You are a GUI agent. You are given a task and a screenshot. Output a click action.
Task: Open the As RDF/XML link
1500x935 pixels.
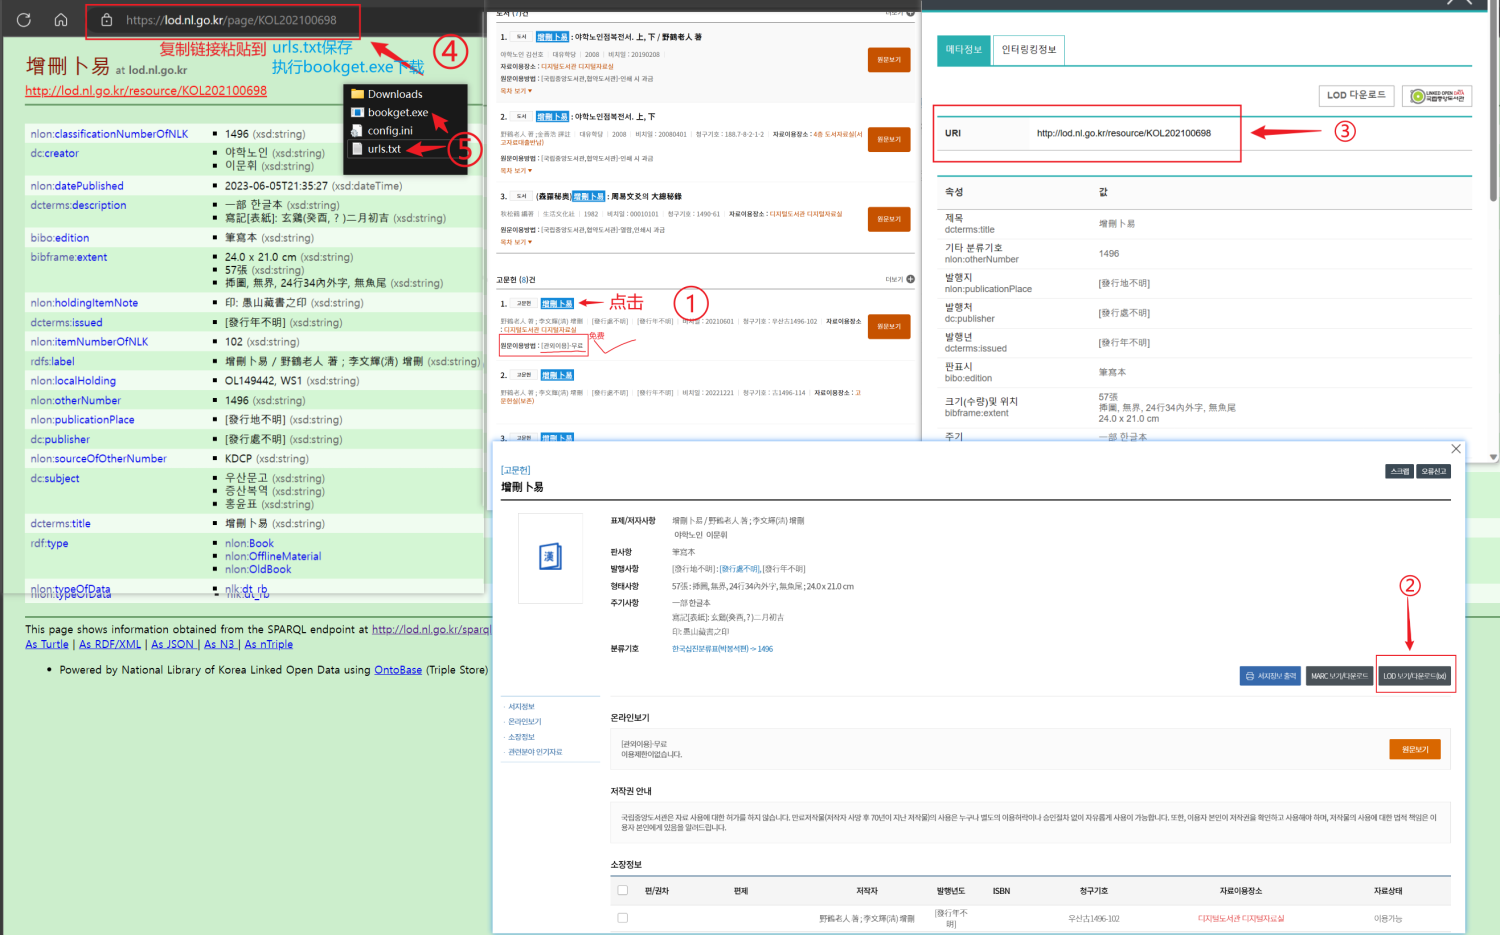(110, 645)
